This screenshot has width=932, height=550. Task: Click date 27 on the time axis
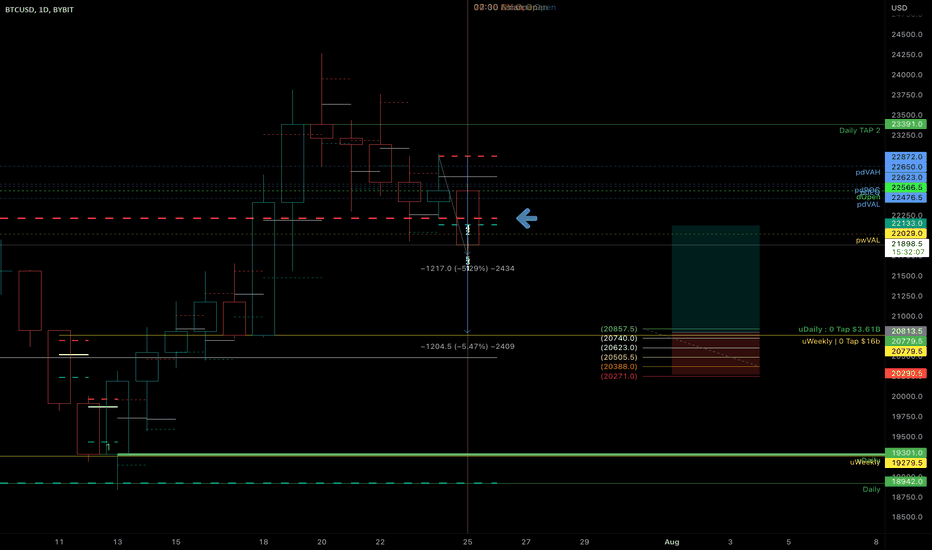(526, 542)
